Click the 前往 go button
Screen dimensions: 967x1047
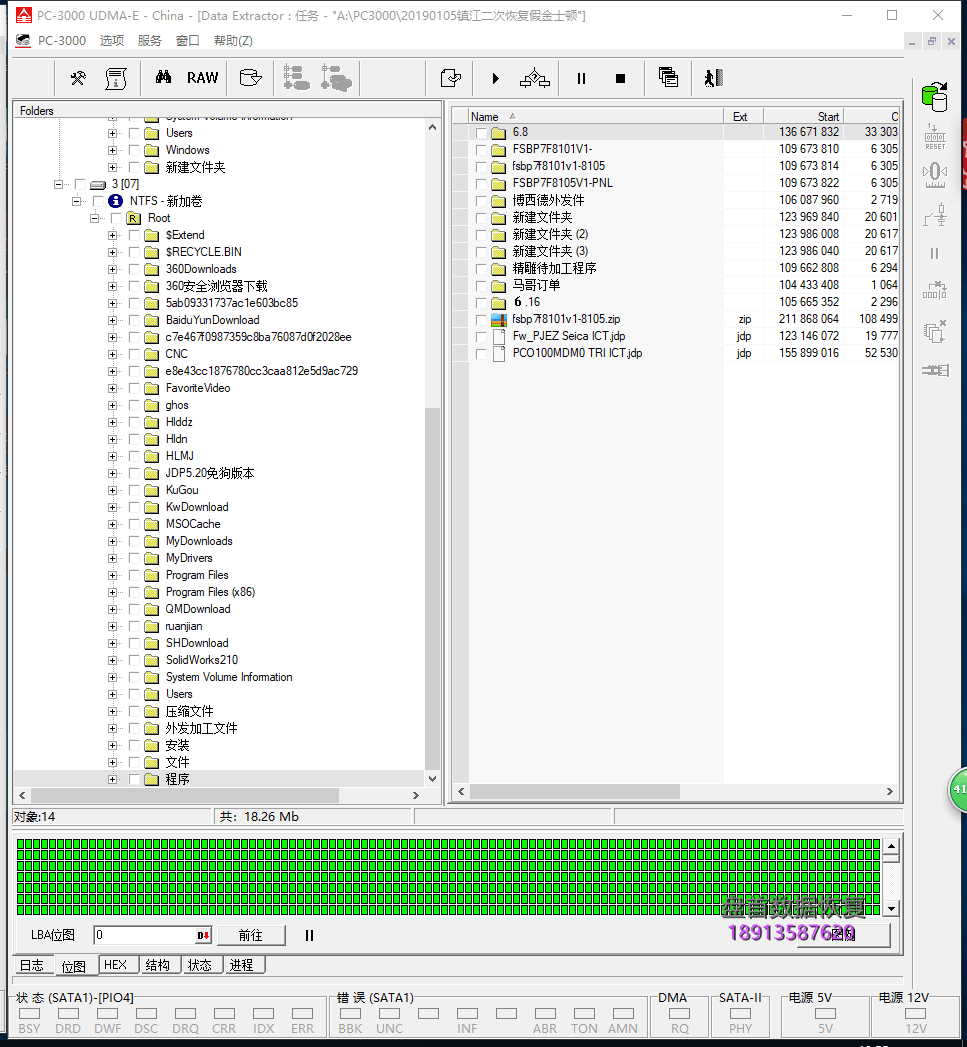(251, 935)
